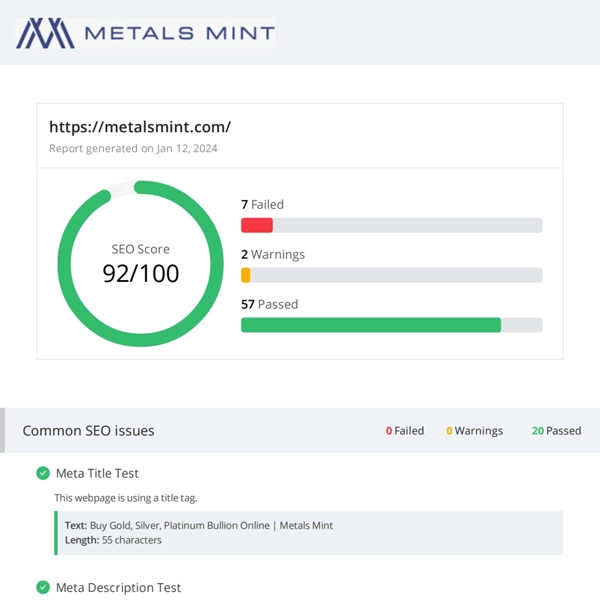Screen dimensions: 600x600
Task: Click the green checkmark beside Meta Description Test
Action: (x=42, y=587)
